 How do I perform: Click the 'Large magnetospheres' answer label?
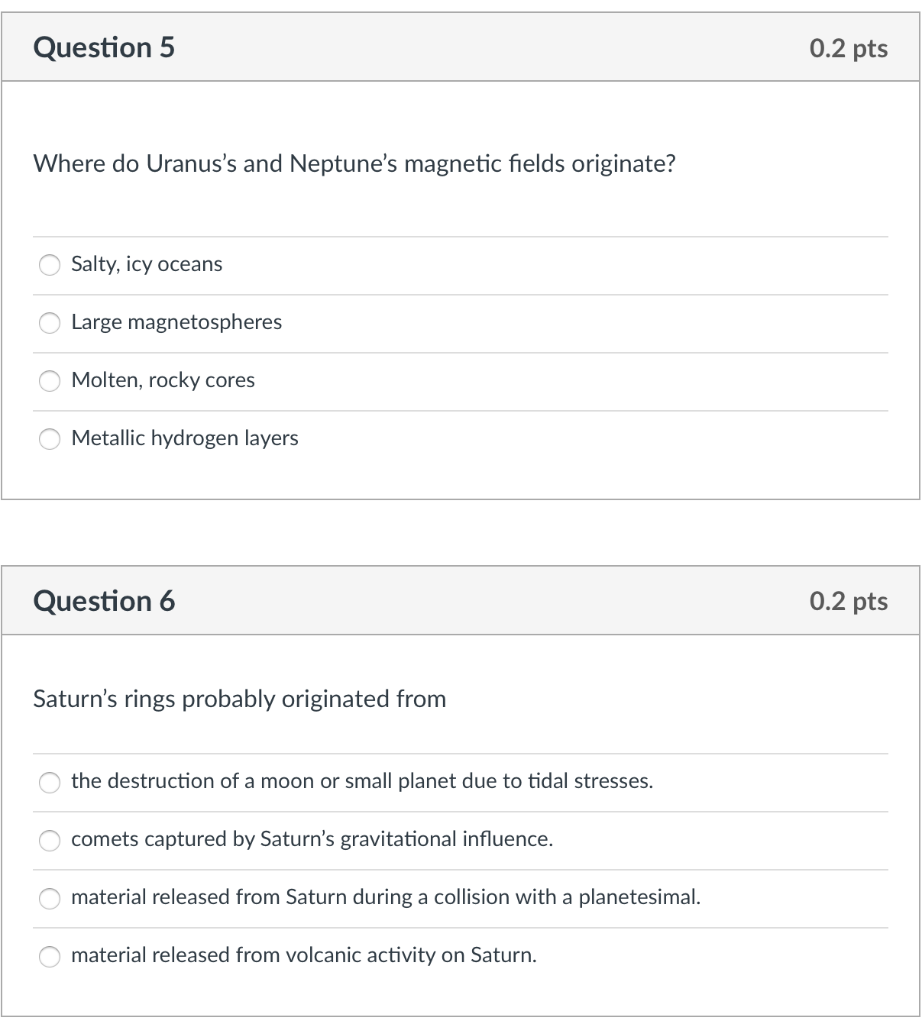[176, 322]
